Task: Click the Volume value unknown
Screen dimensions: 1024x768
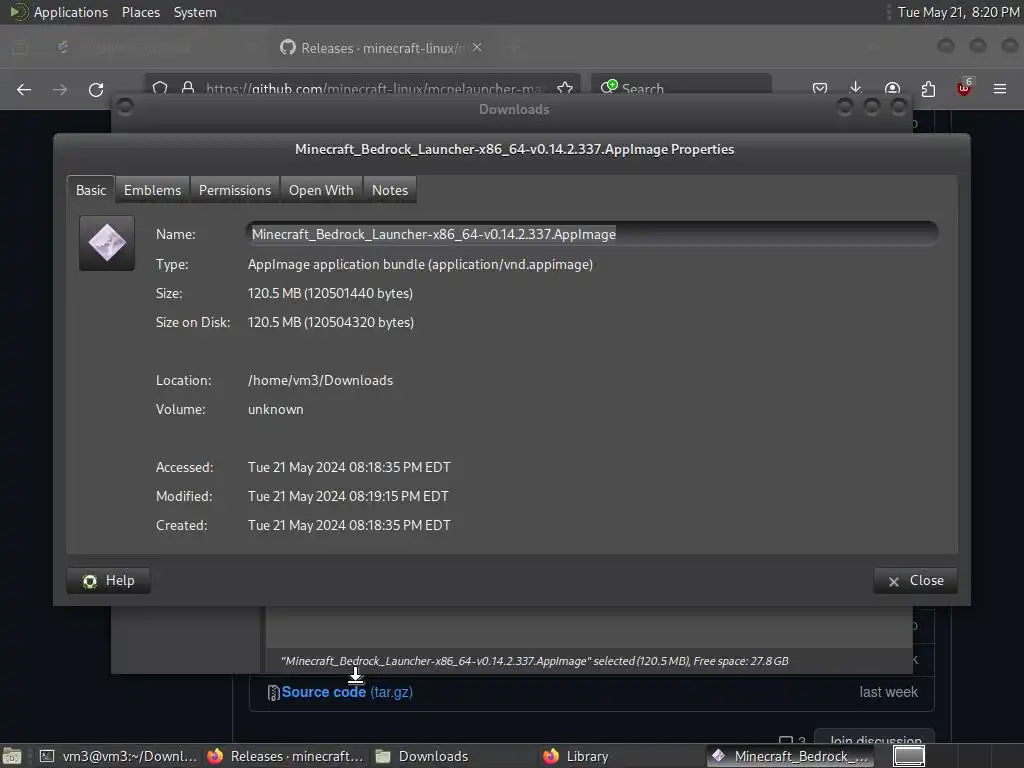Action: (x=276, y=409)
